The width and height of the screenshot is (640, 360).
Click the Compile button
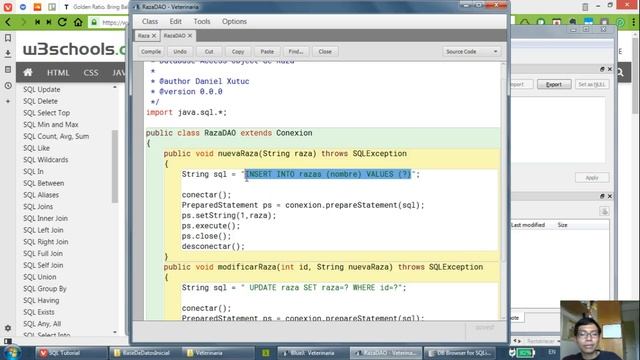[x=151, y=52]
